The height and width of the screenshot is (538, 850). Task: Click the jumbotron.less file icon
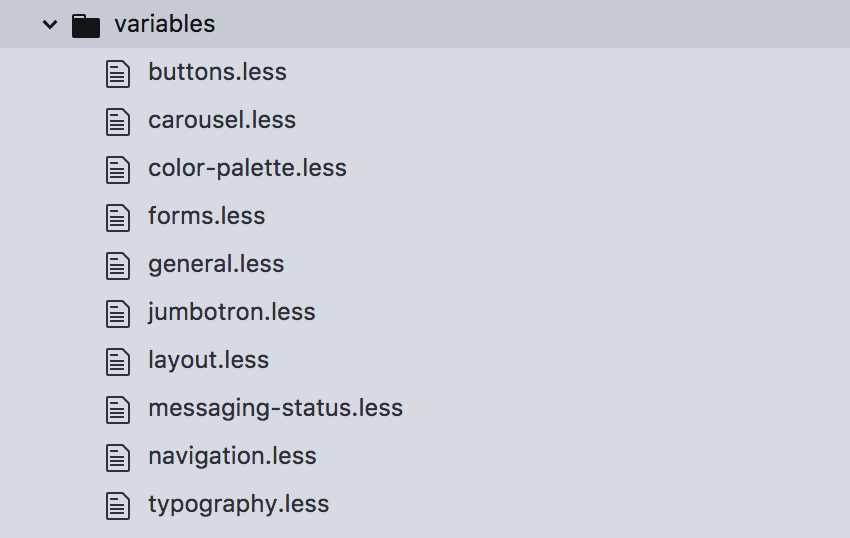click(x=118, y=313)
